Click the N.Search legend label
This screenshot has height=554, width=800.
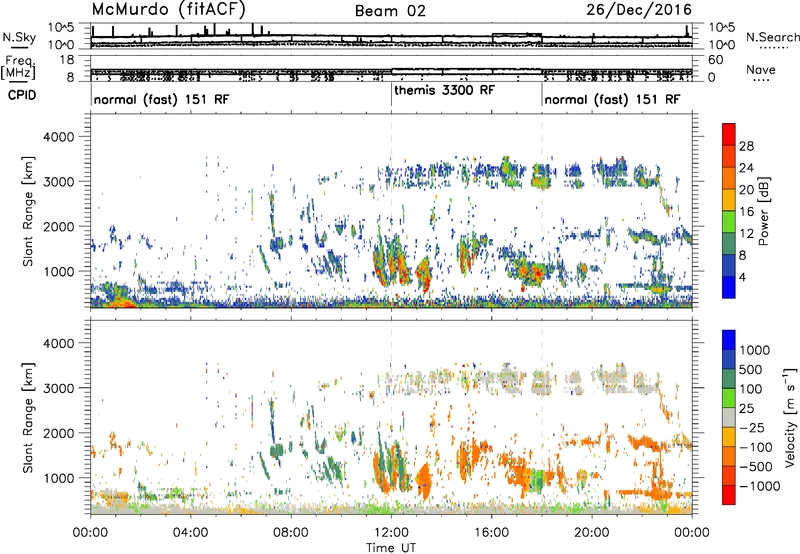point(772,37)
